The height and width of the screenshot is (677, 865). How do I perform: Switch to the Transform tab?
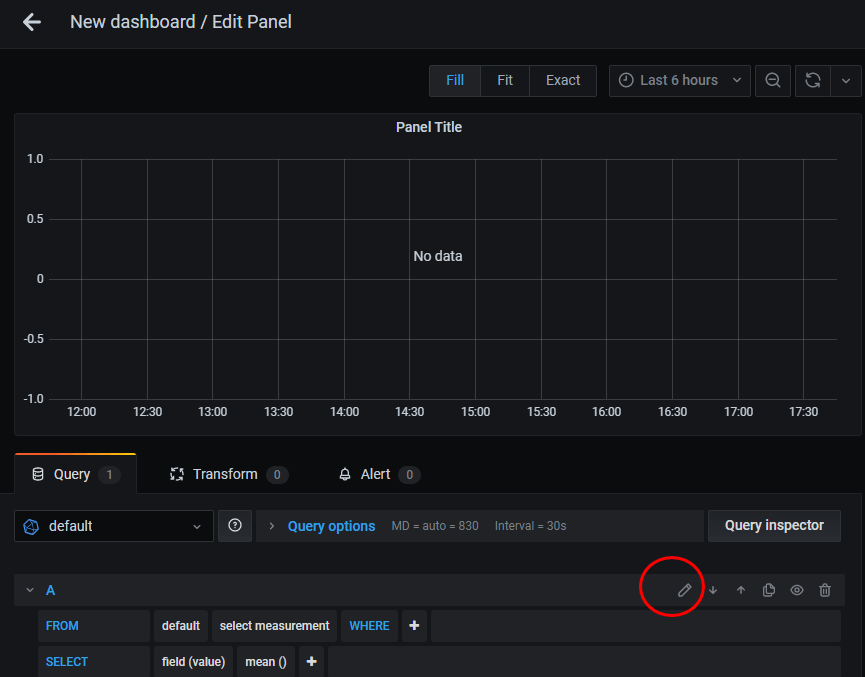tap(225, 474)
